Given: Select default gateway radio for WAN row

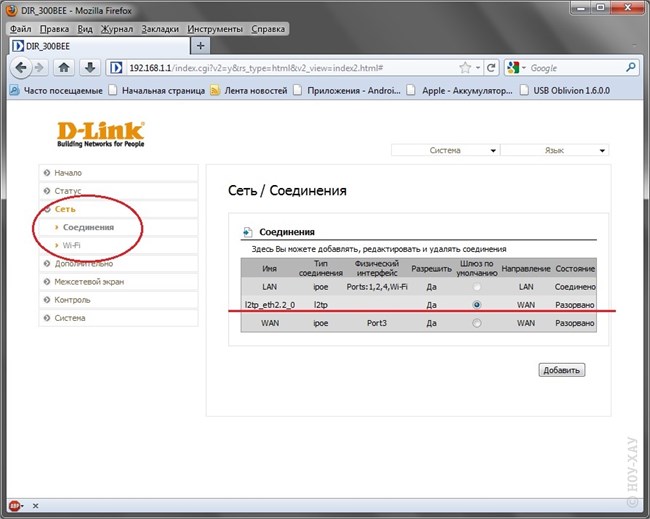Looking at the screenshot, I should coord(477,323).
